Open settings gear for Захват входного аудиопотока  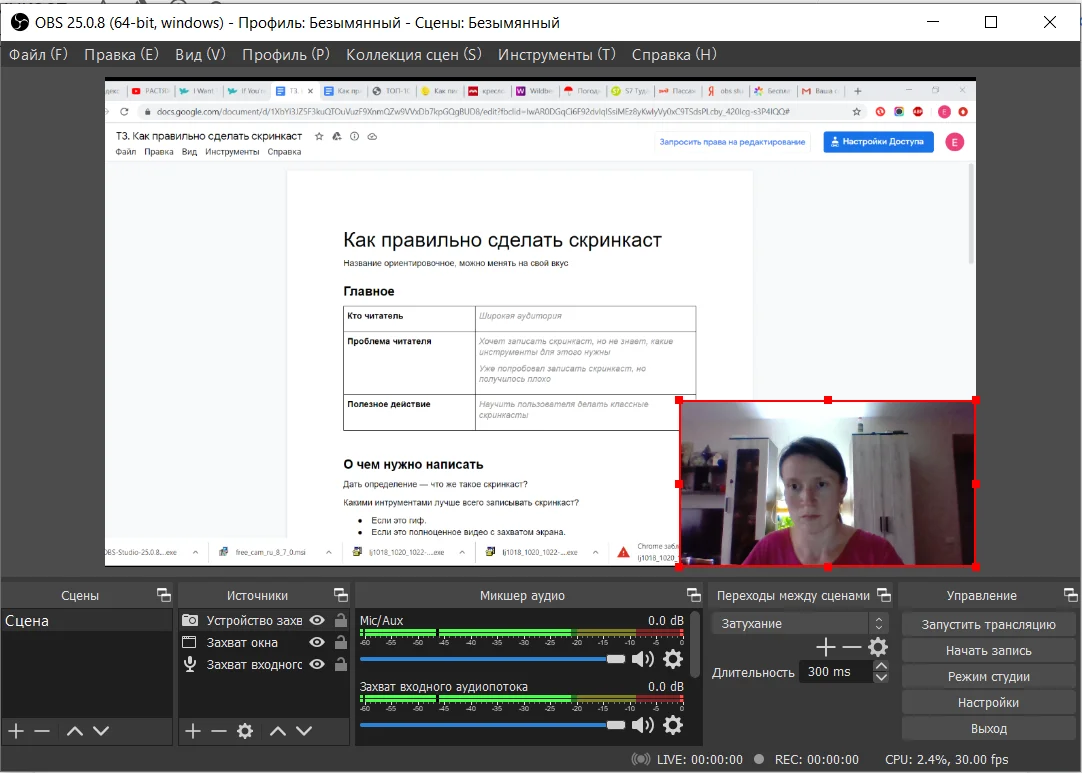(673, 725)
